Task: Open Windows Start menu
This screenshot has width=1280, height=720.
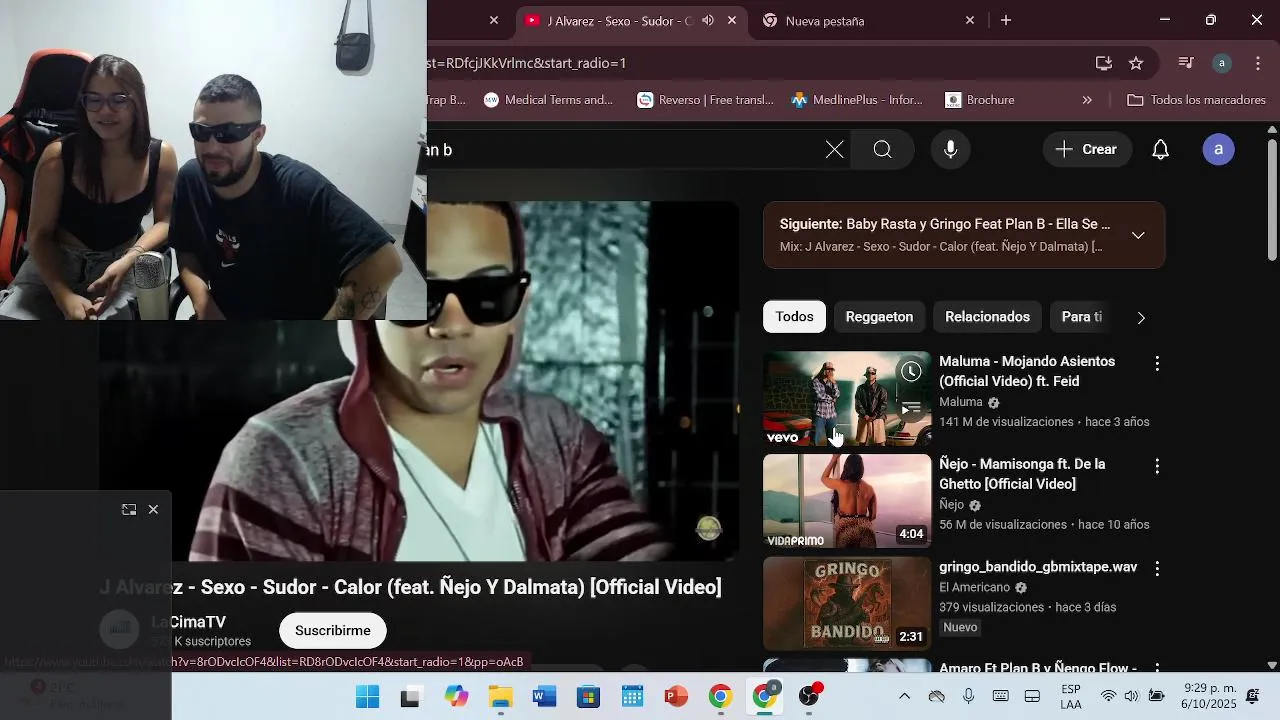Action: 368,697
